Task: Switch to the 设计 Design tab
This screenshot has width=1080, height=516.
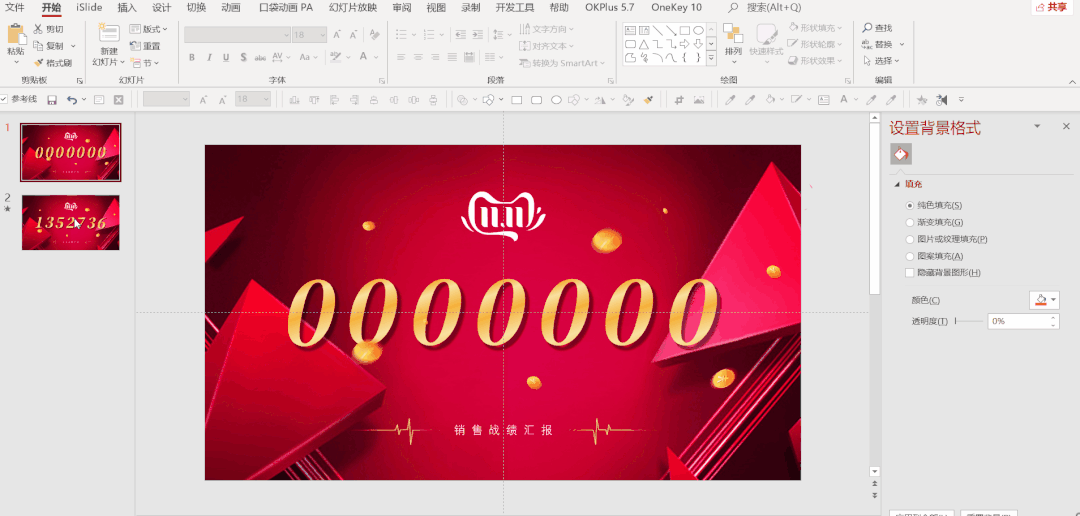Action: click(162, 8)
